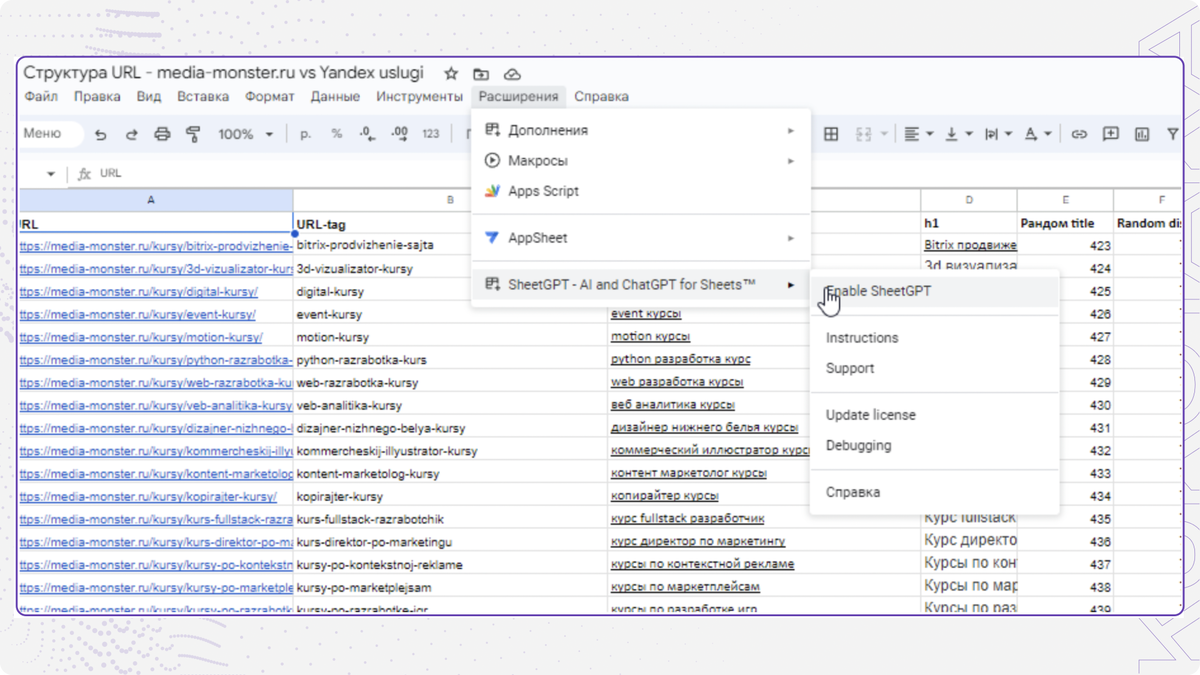Image resolution: width=1200 pixels, height=675 pixels.
Task: Decrease decimal places (.0 arrow icon)
Action: coord(367,134)
